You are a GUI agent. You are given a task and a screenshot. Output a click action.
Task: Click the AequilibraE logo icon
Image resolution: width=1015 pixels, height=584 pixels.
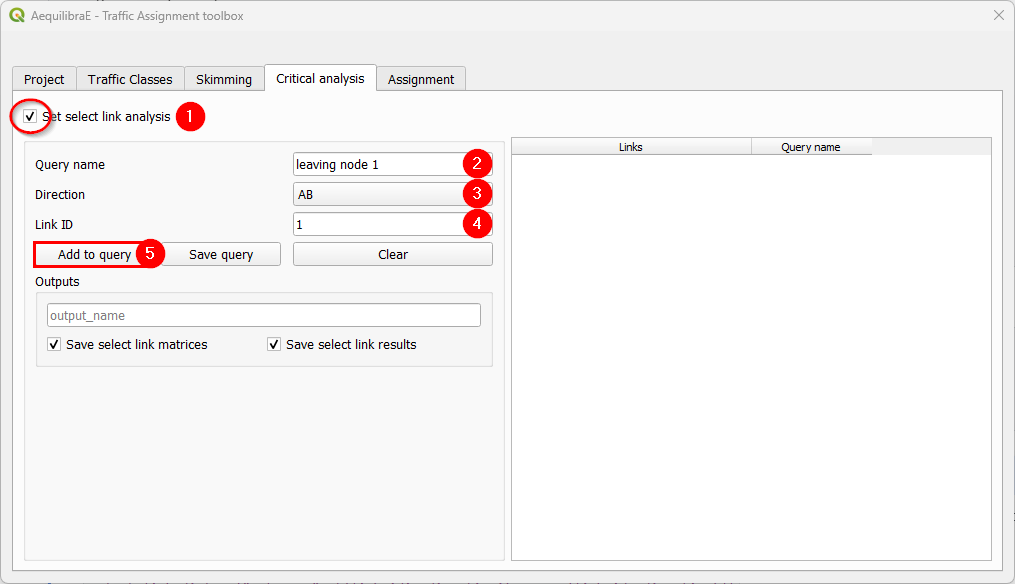tap(16, 16)
